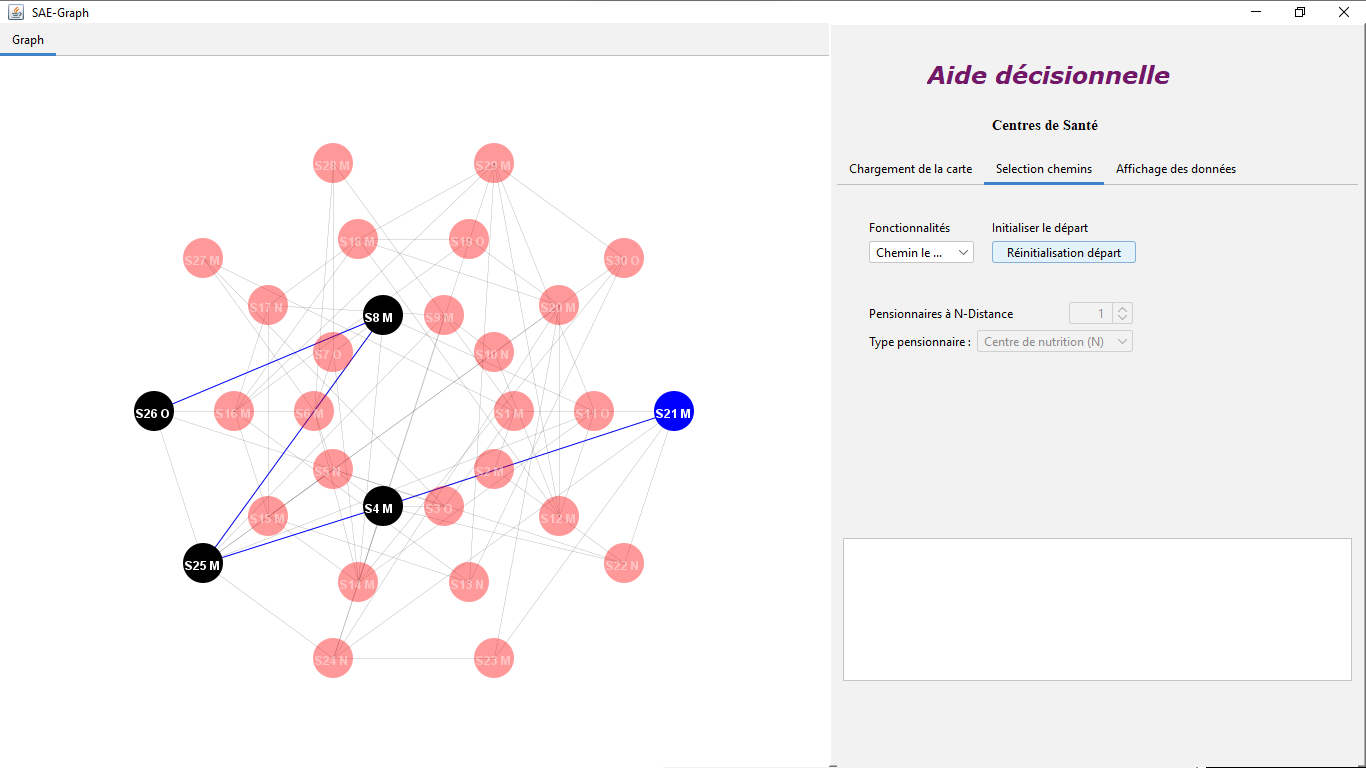The height and width of the screenshot is (768, 1366).
Task: Open the Type pensionnaire combo box
Action: [1055, 342]
